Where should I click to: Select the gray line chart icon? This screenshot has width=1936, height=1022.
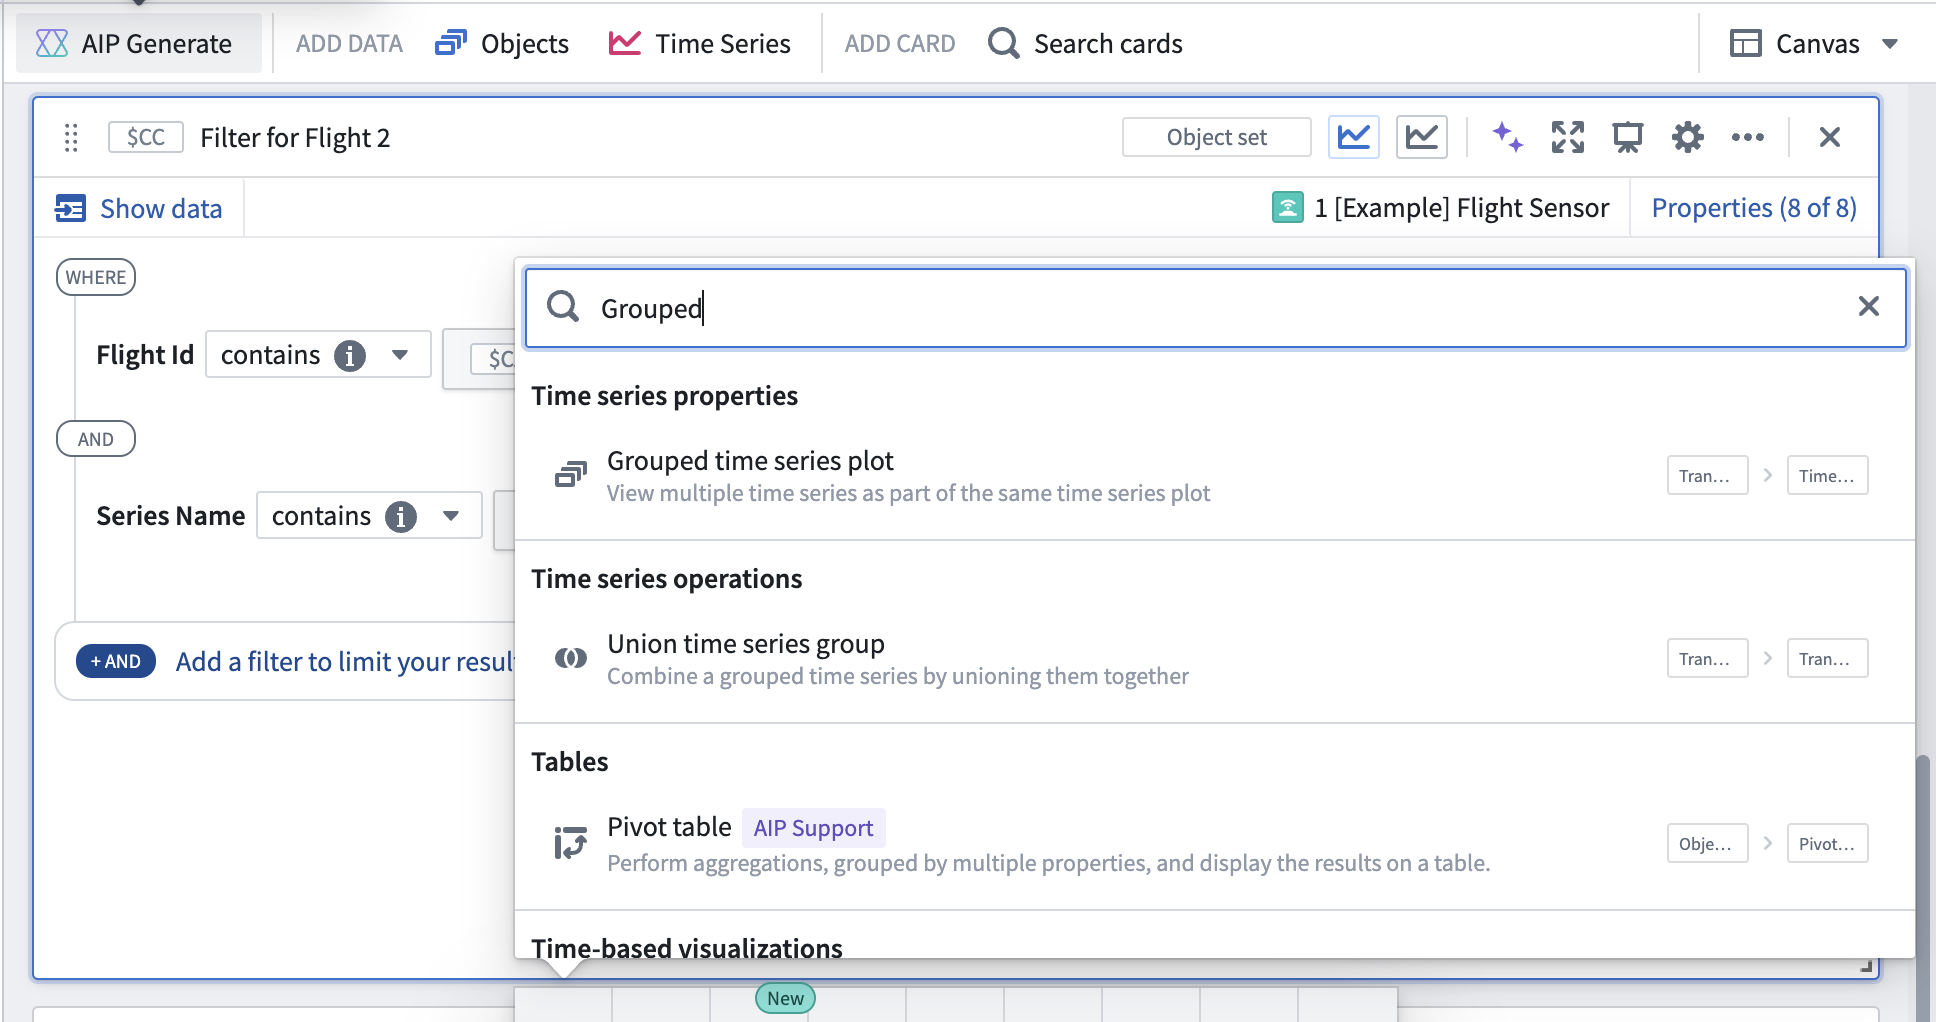click(x=1422, y=137)
